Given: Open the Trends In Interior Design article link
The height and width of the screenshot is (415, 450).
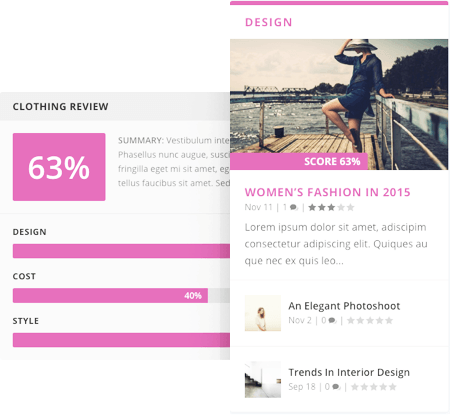Looking at the screenshot, I should click(x=349, y=372).
